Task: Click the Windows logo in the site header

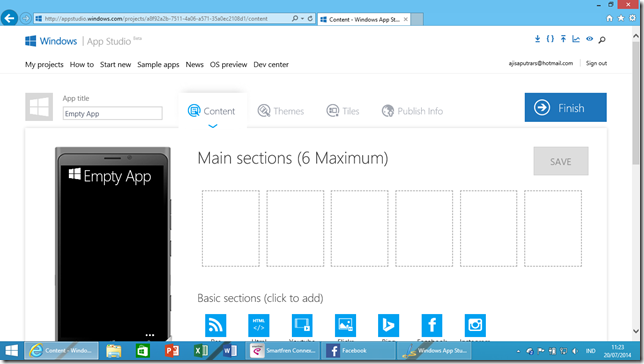Action: (x=30, y=41)
